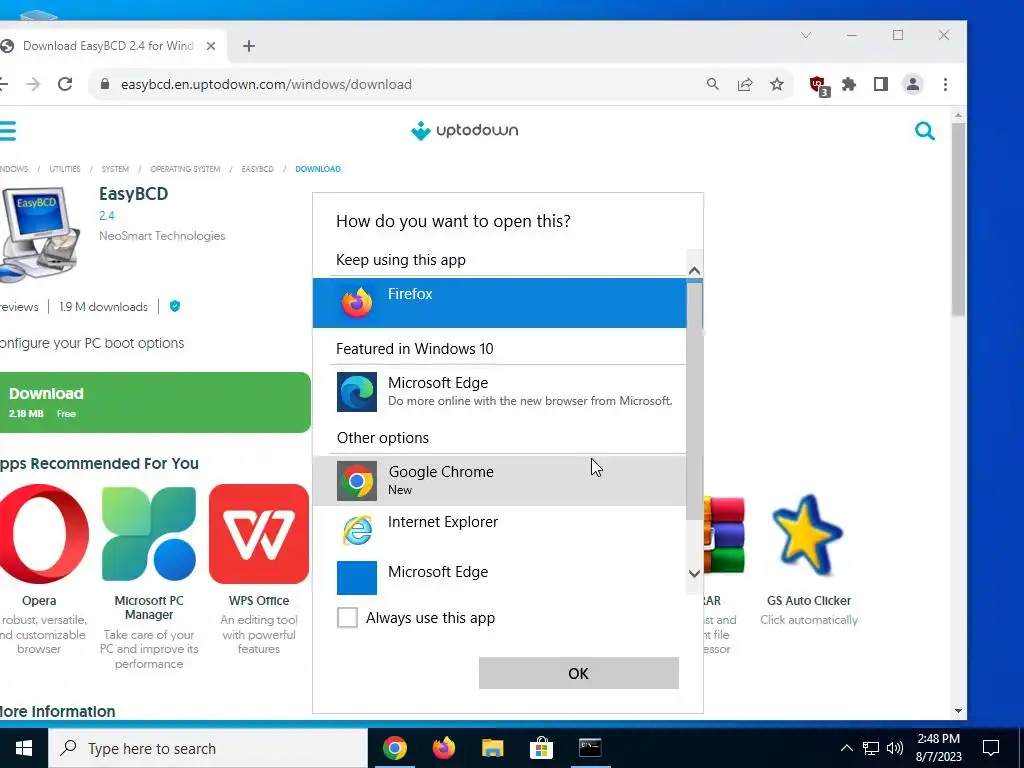The height and width of the screenshot is (768, 1024).
Task: Open the GS Auto Clicker star icon
Action: click(808, 534)
